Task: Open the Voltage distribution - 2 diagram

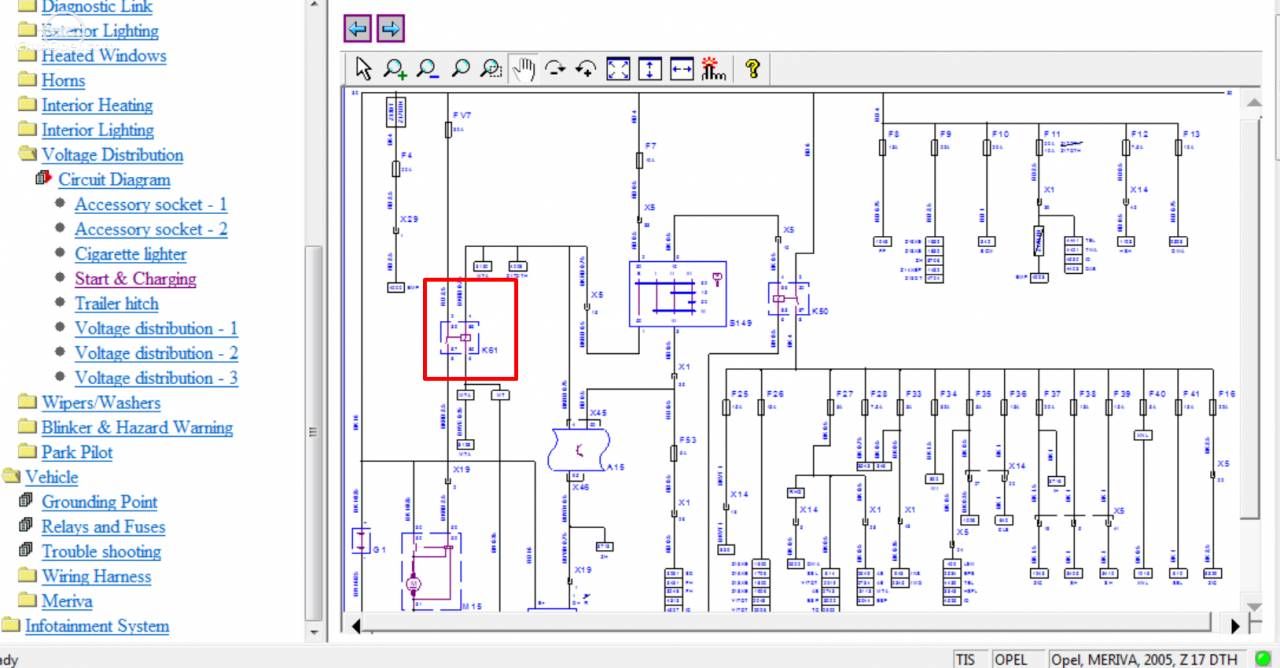Action: pos(157,353)
